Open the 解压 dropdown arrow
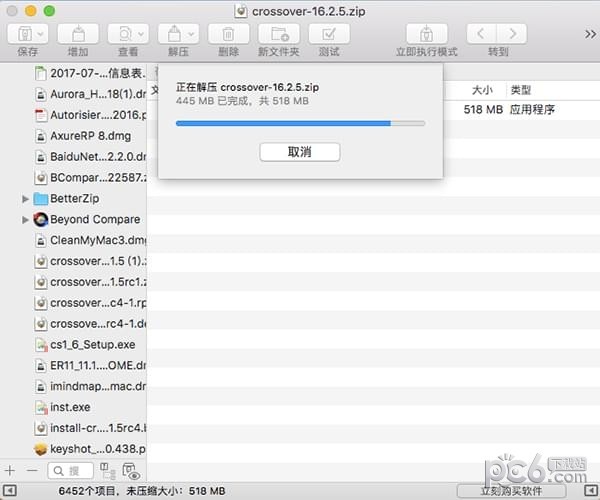Image resolution: width=600 pixels, height=500 pixels. [x=191, y=34]
